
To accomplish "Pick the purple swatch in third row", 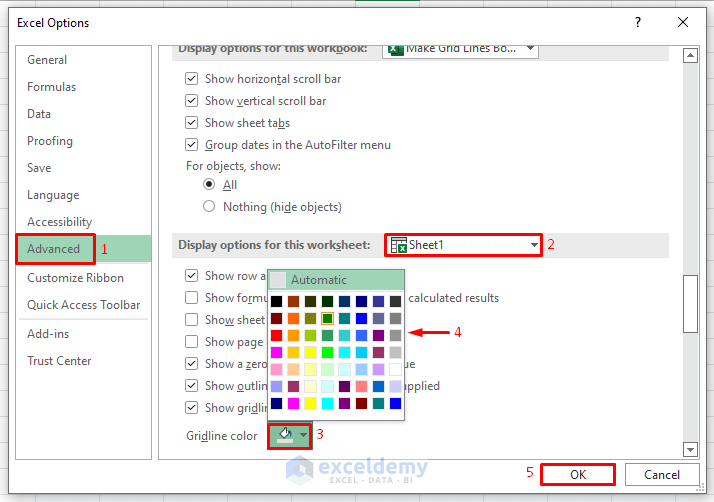I will [x=378, y=336].
